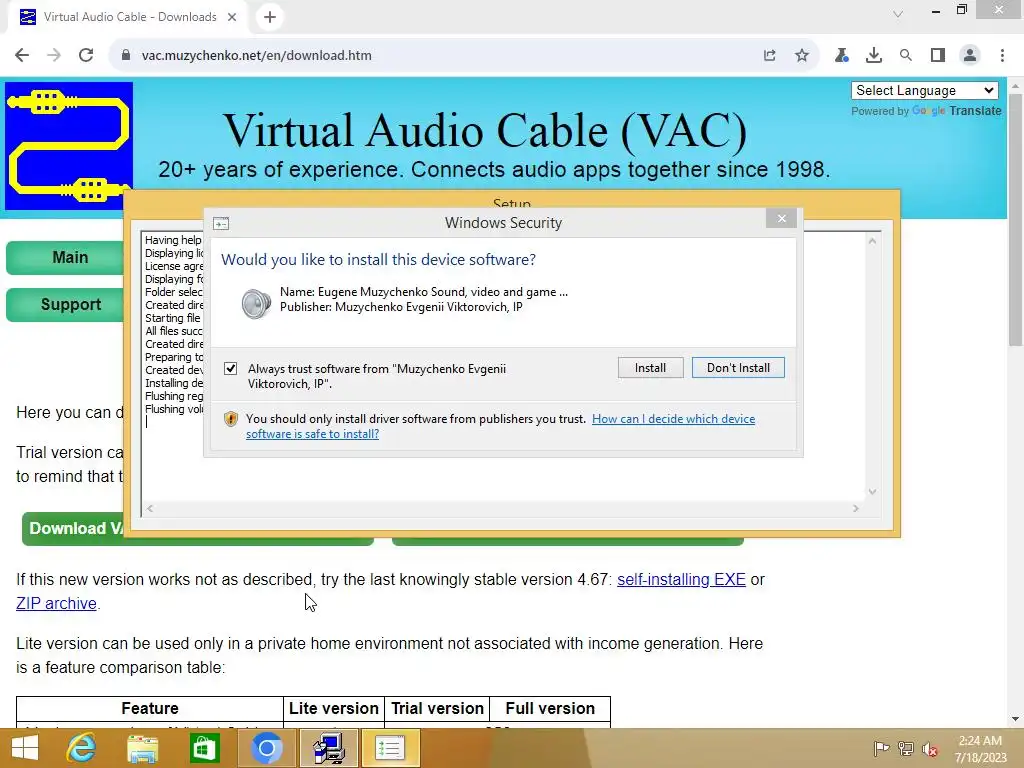The height and width of the screenshot is (768, 1024).
Task: Toggle the side panel icon
Action: [x=938, y=56]
